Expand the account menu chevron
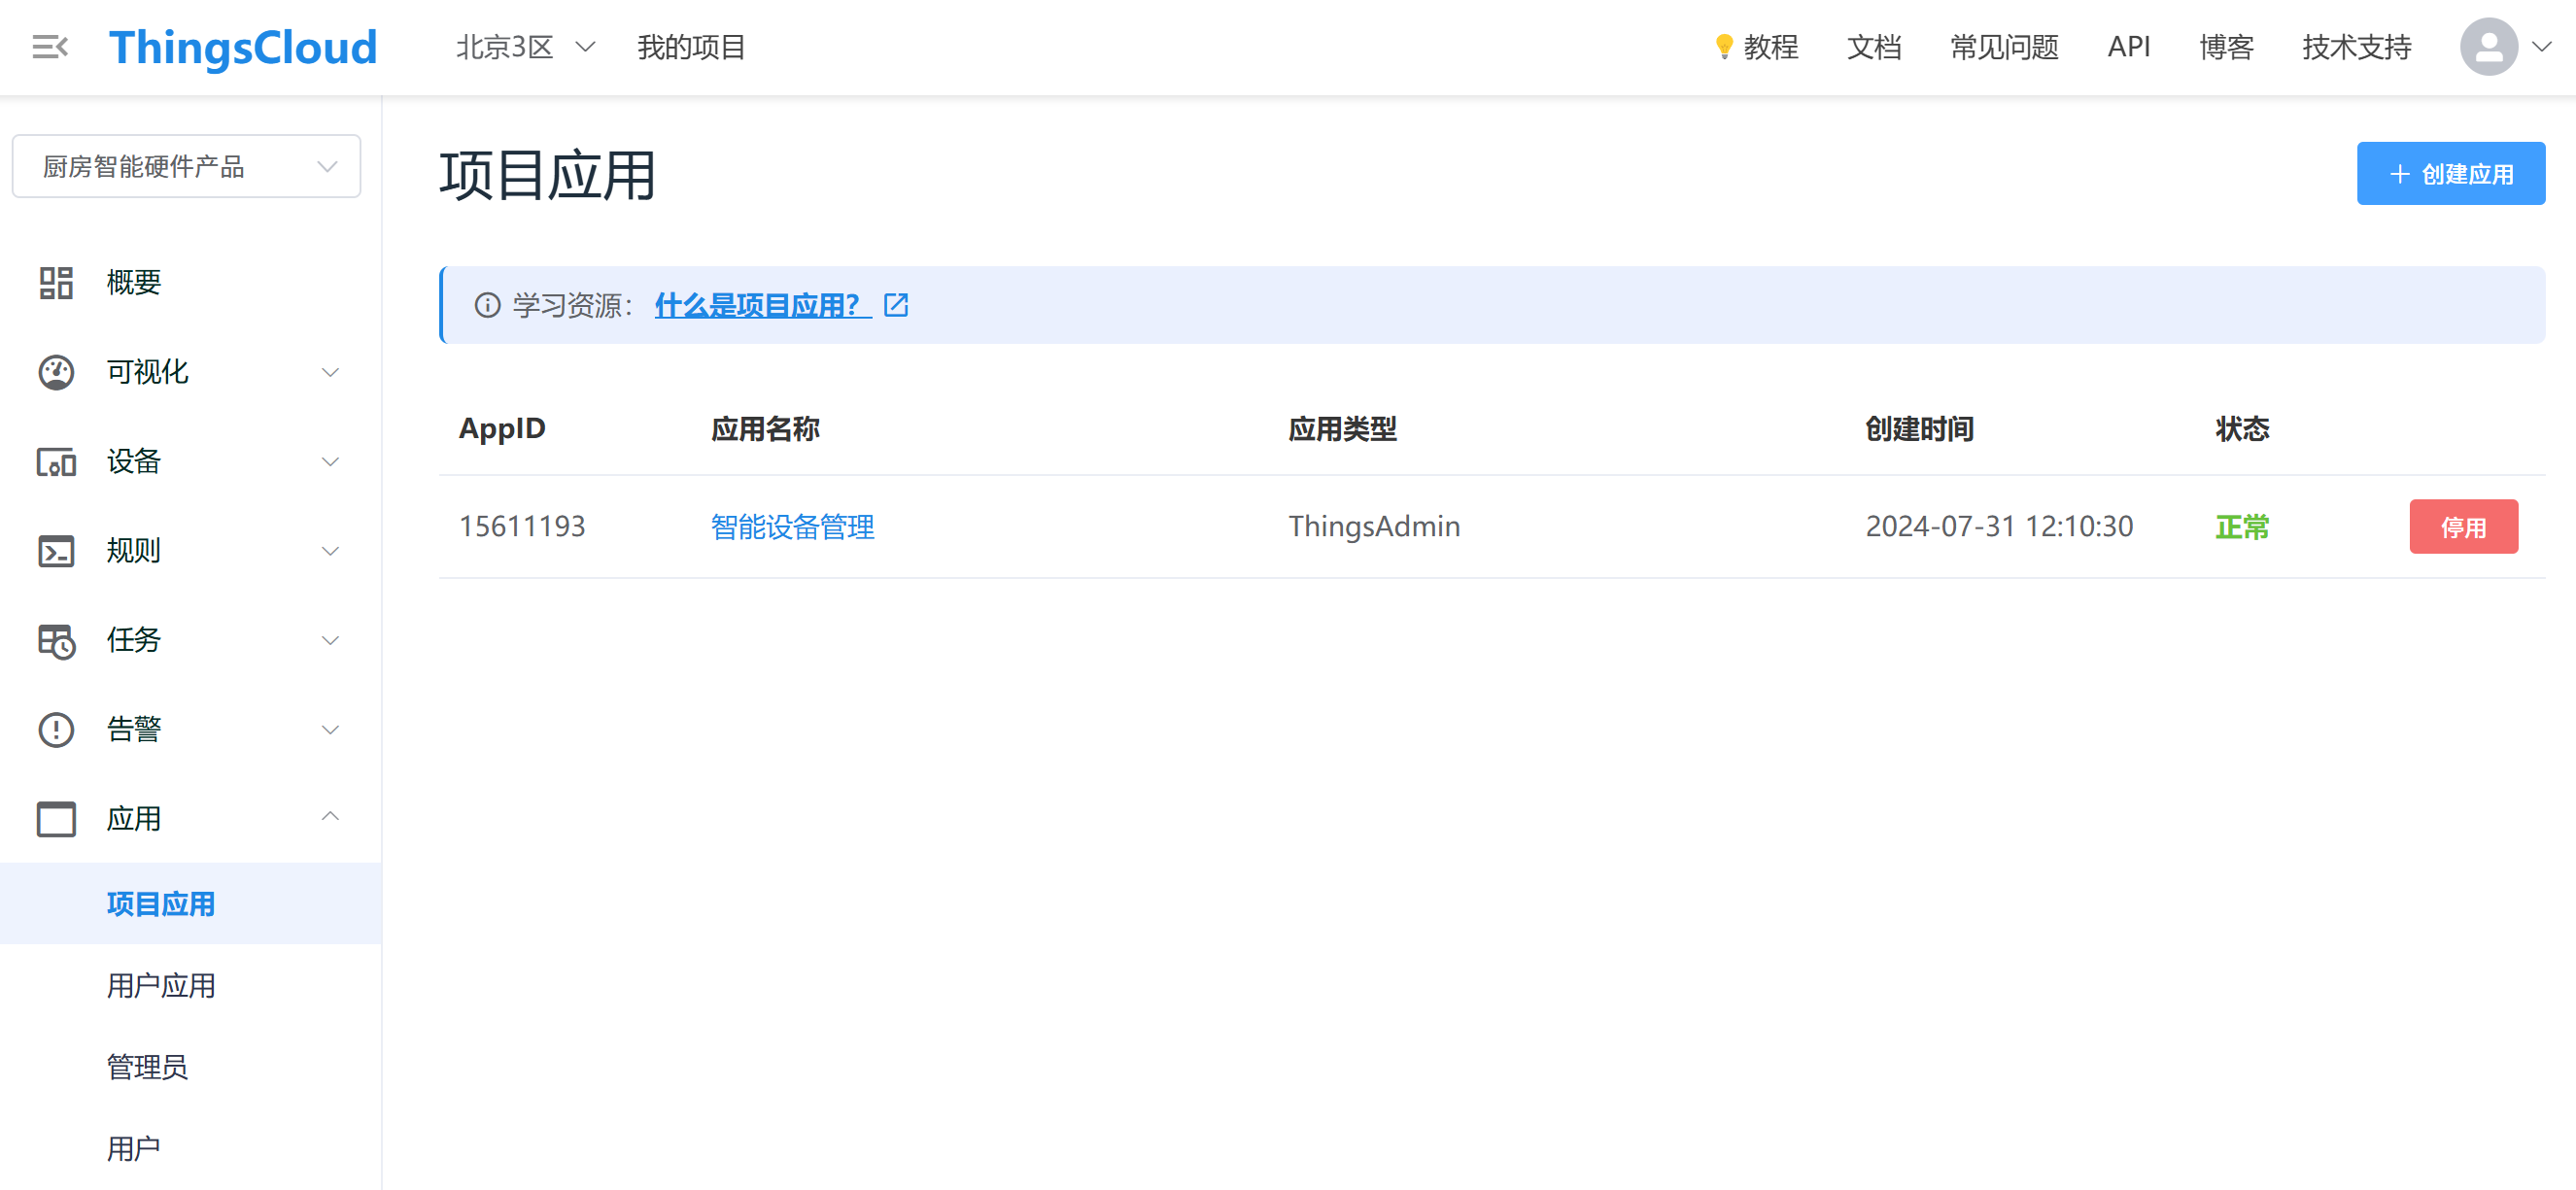2576x1190 pixels. coord(2541,47)
